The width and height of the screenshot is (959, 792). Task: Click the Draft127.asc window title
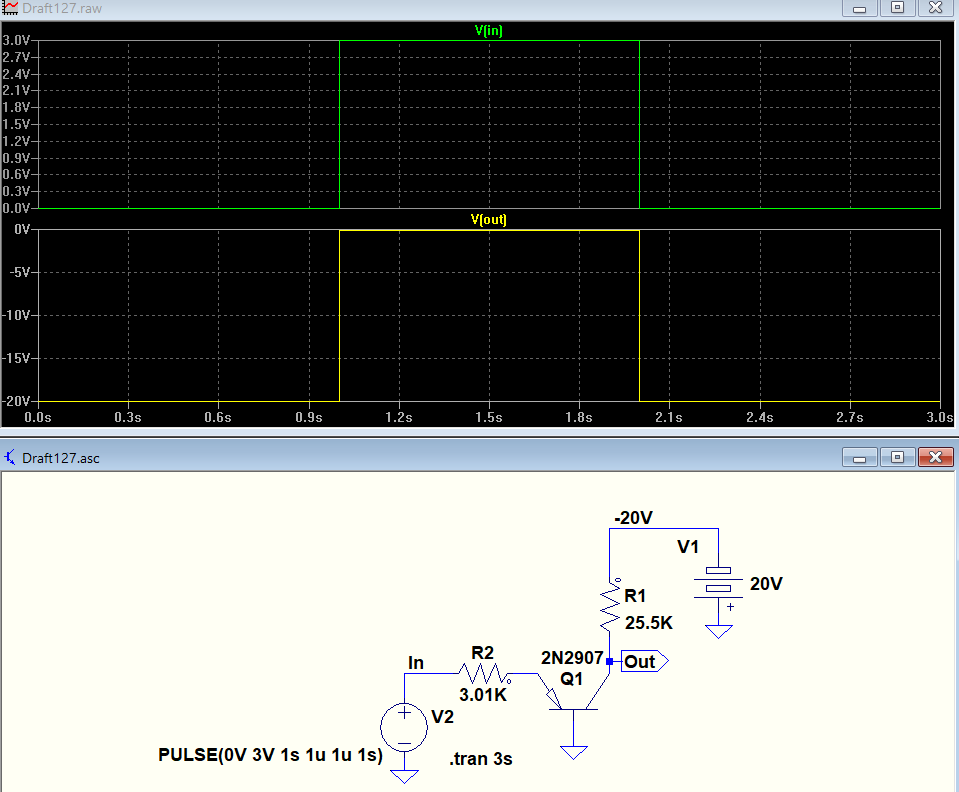tap(61, 458)
